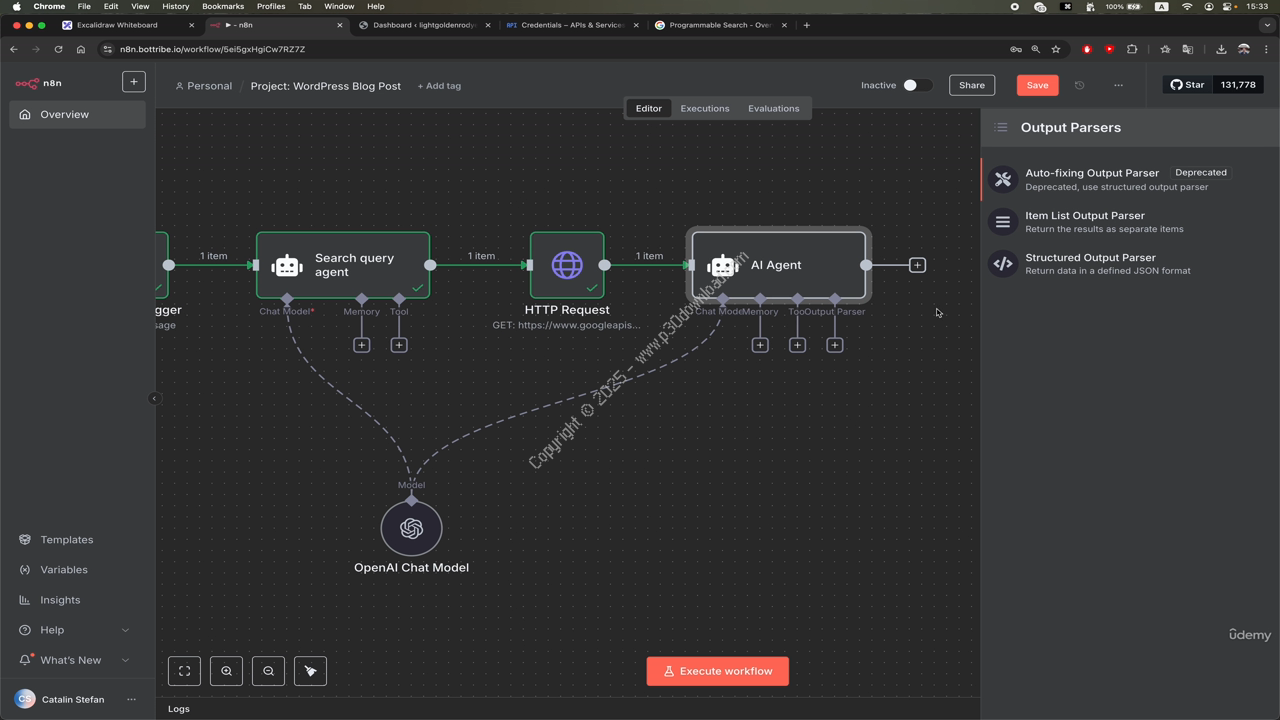Open the Overview page
The width and height of the screenshot is (1280, 720).
77,115
